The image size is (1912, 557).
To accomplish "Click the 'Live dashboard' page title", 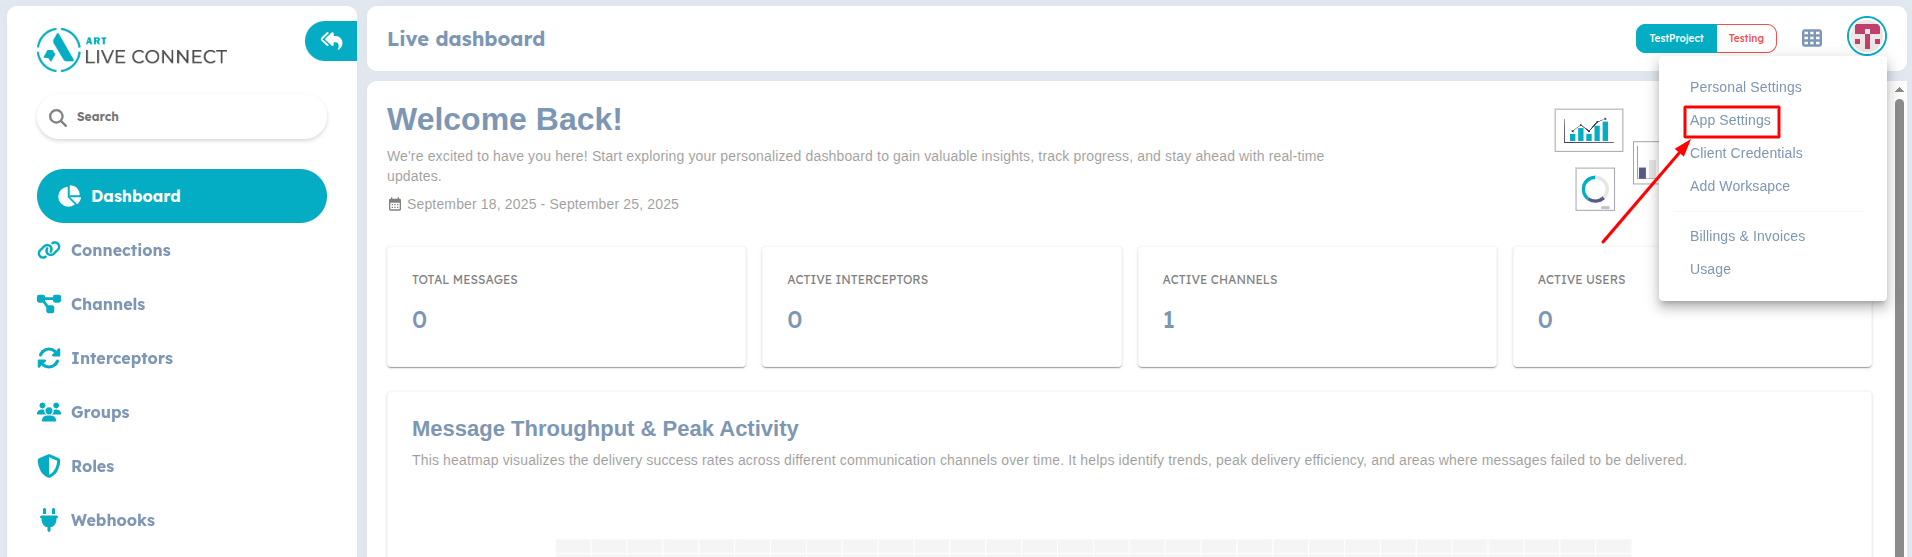I will [466, 39].
